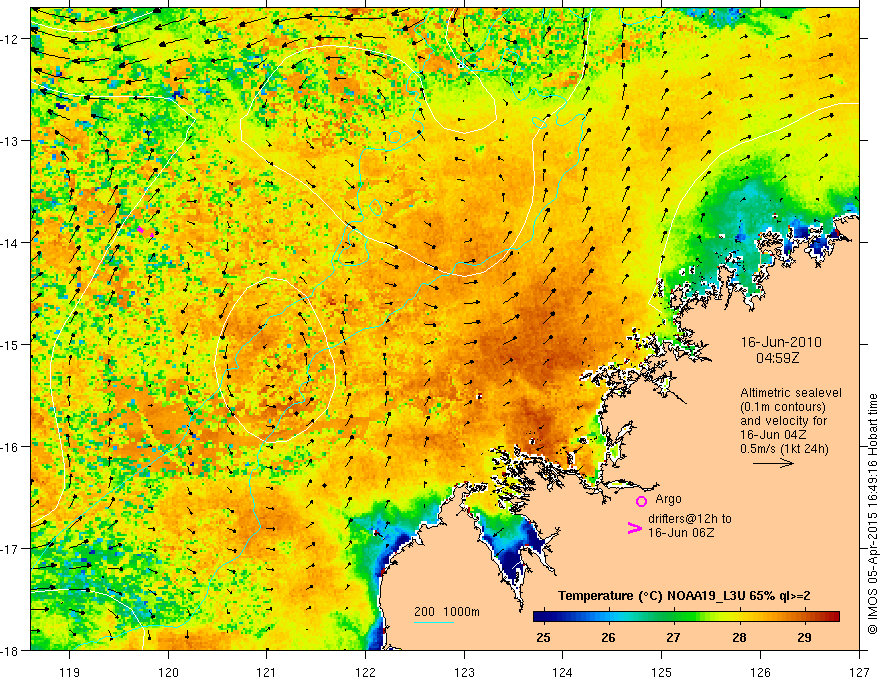The image size is (880, 680).
Task: Click the latitude label -12
Action: pyautogui.click(x=10, y=39)
